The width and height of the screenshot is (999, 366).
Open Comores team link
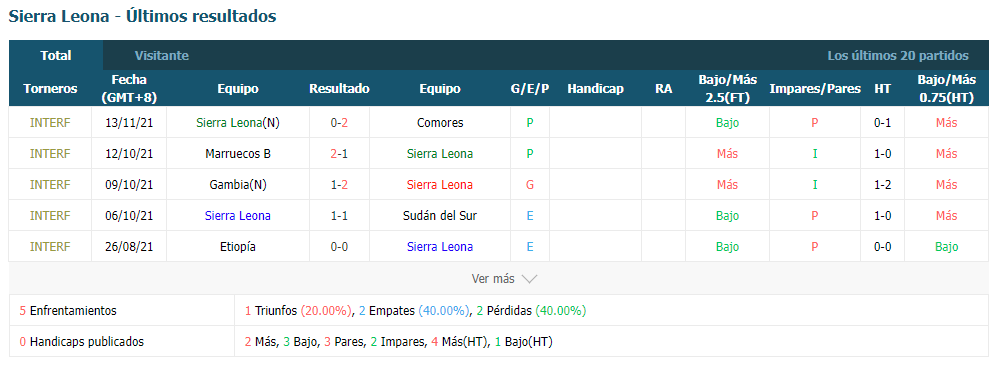click(440, 122)
